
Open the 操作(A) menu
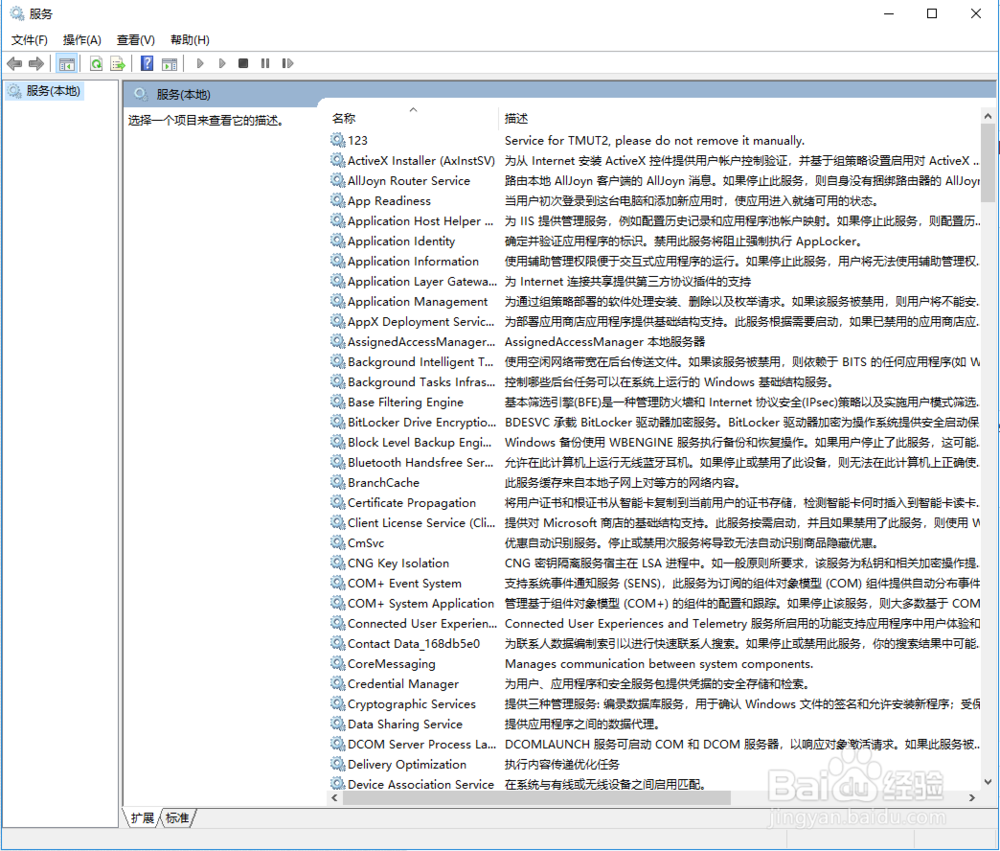click(x=82, y=40)
